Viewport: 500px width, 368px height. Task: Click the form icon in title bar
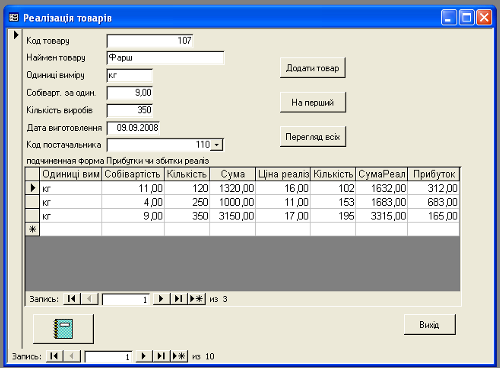click(x=14, y=17)
